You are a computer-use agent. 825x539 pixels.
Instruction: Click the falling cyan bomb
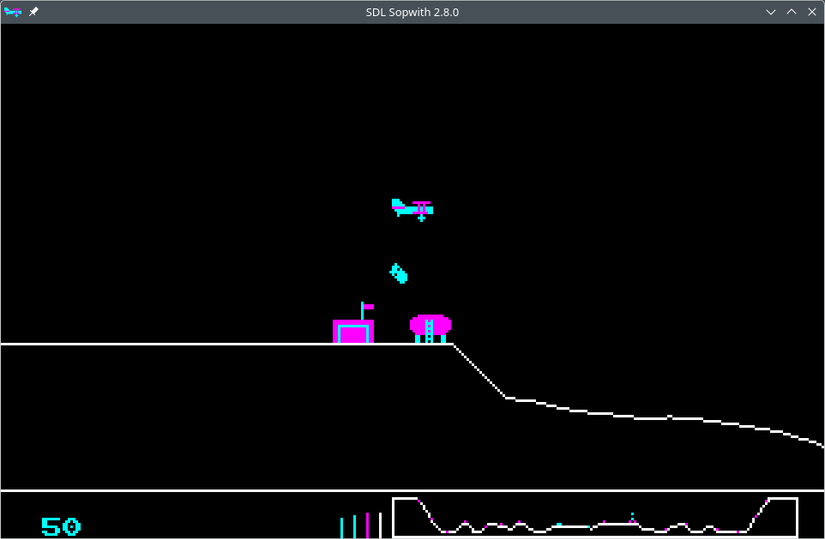point(398,274)
